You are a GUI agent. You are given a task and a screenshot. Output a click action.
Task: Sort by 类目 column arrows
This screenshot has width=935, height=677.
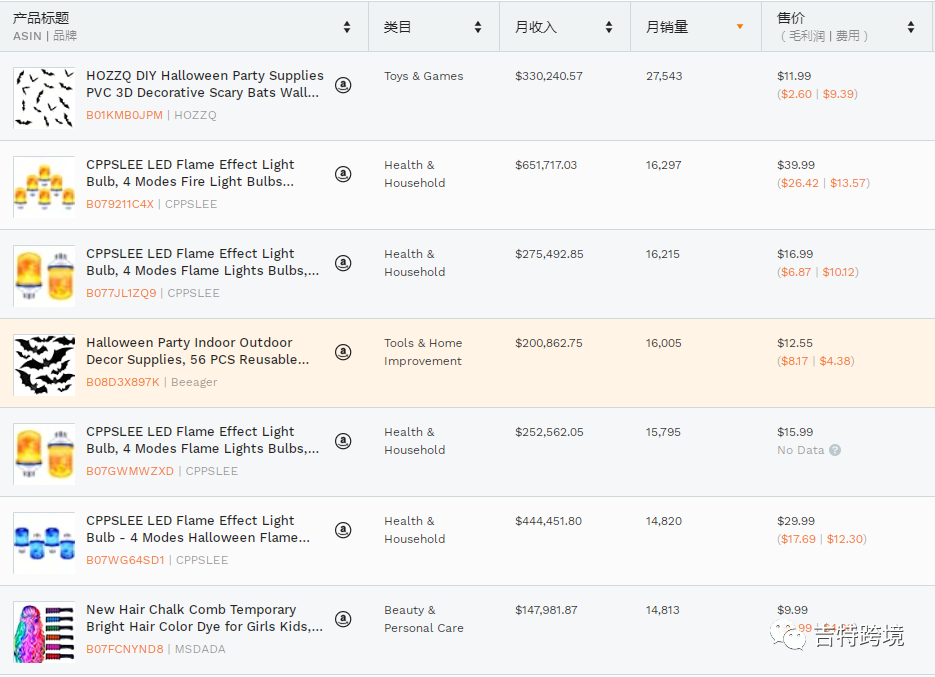tap(478, 27)
